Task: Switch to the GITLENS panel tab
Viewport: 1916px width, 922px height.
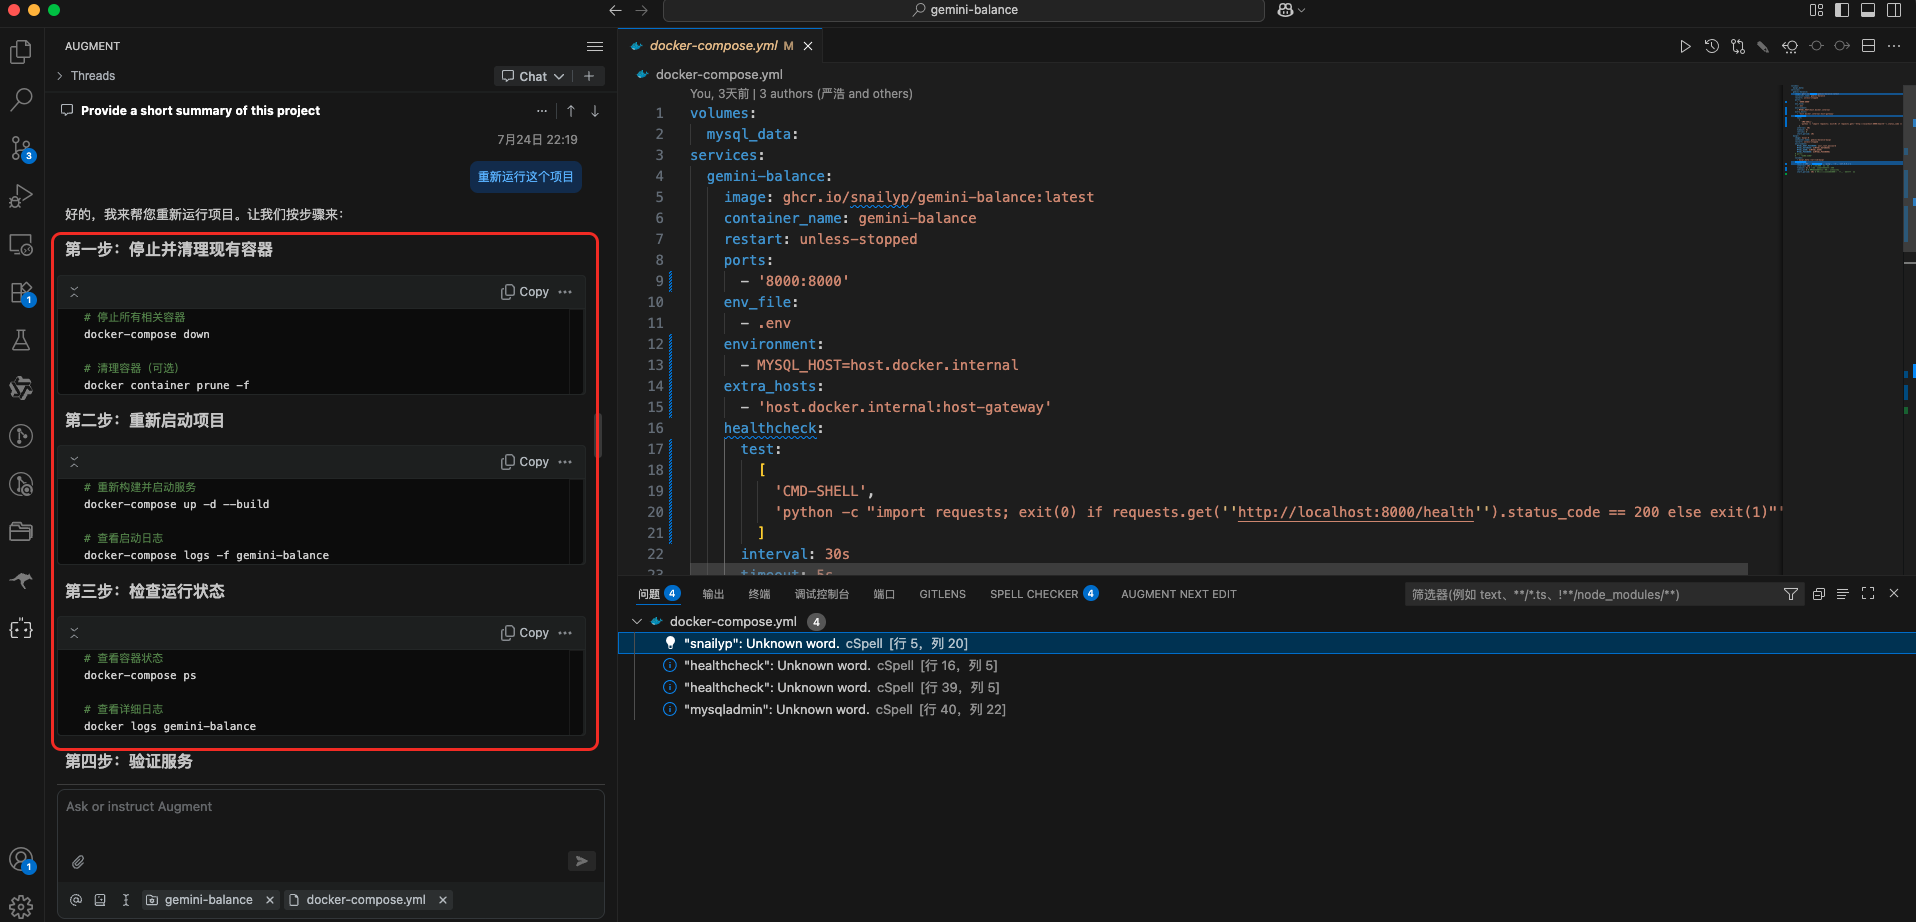Action: pos(942,594)
